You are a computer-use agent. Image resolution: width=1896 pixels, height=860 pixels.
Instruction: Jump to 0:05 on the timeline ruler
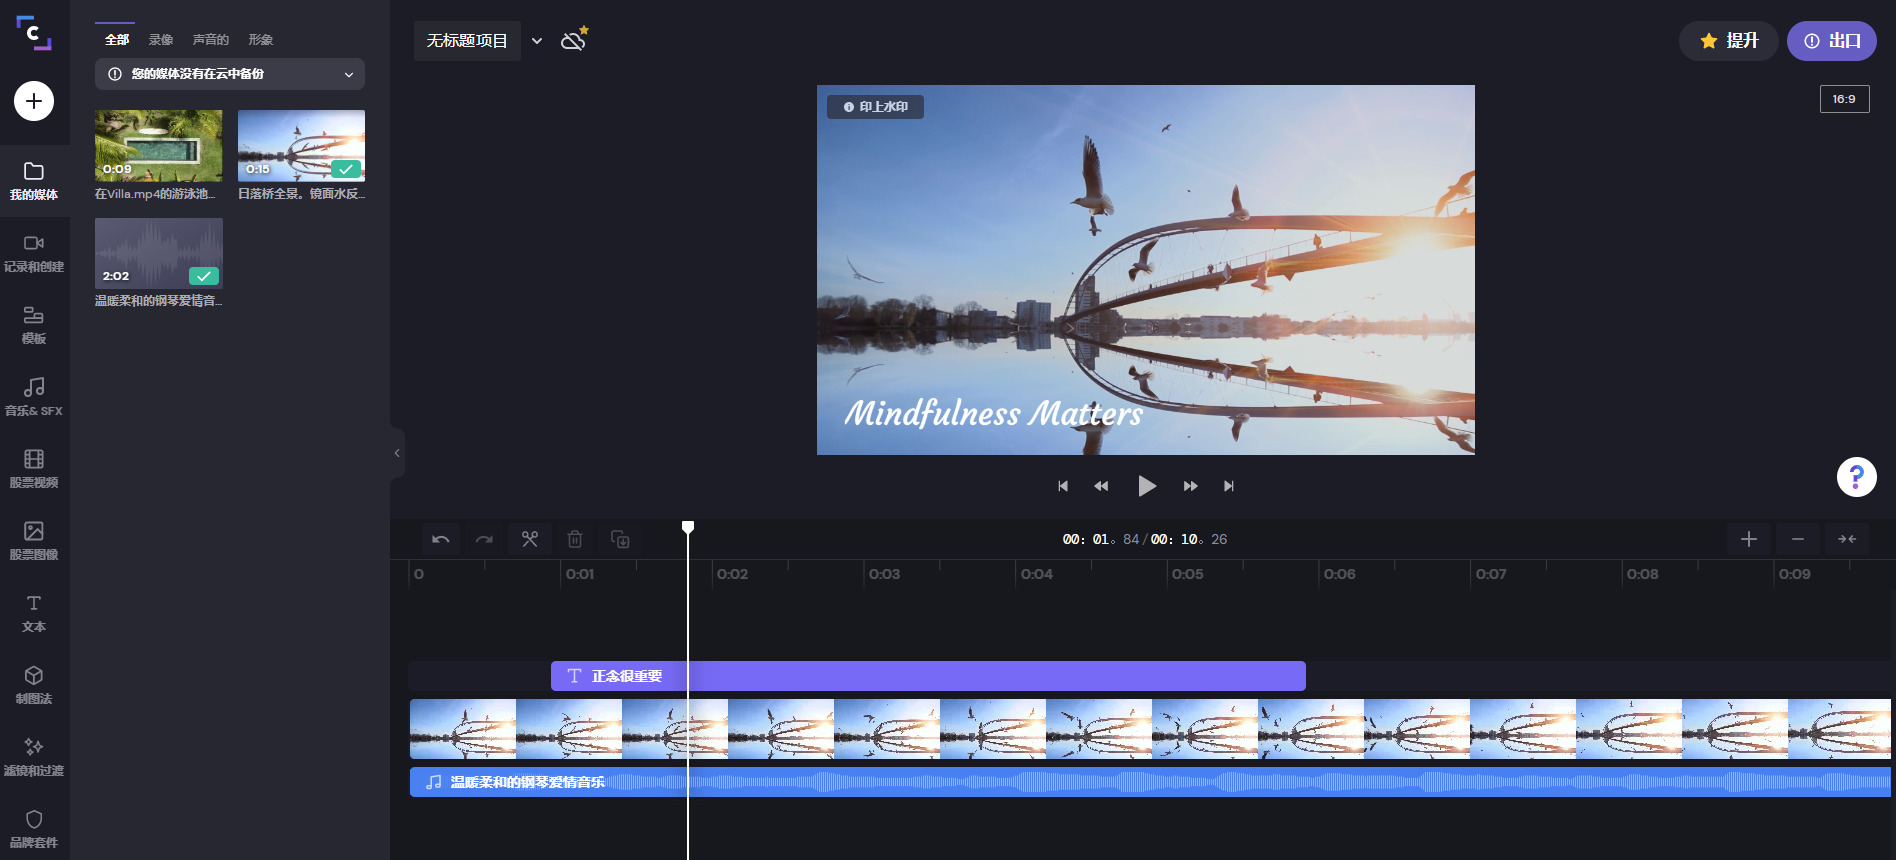click(1187, 574)
